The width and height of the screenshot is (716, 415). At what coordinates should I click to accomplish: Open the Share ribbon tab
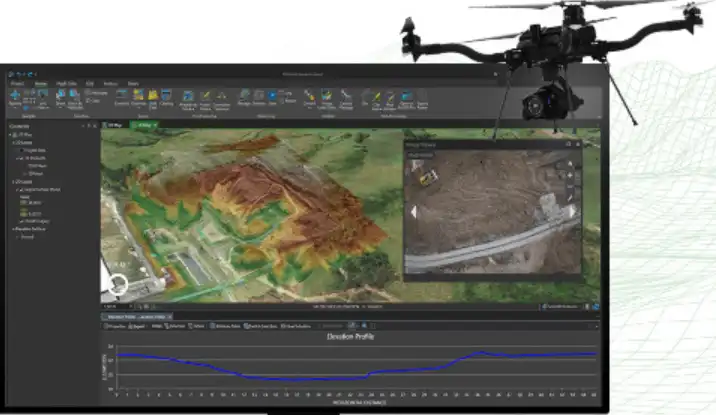(x=133, y=84)
